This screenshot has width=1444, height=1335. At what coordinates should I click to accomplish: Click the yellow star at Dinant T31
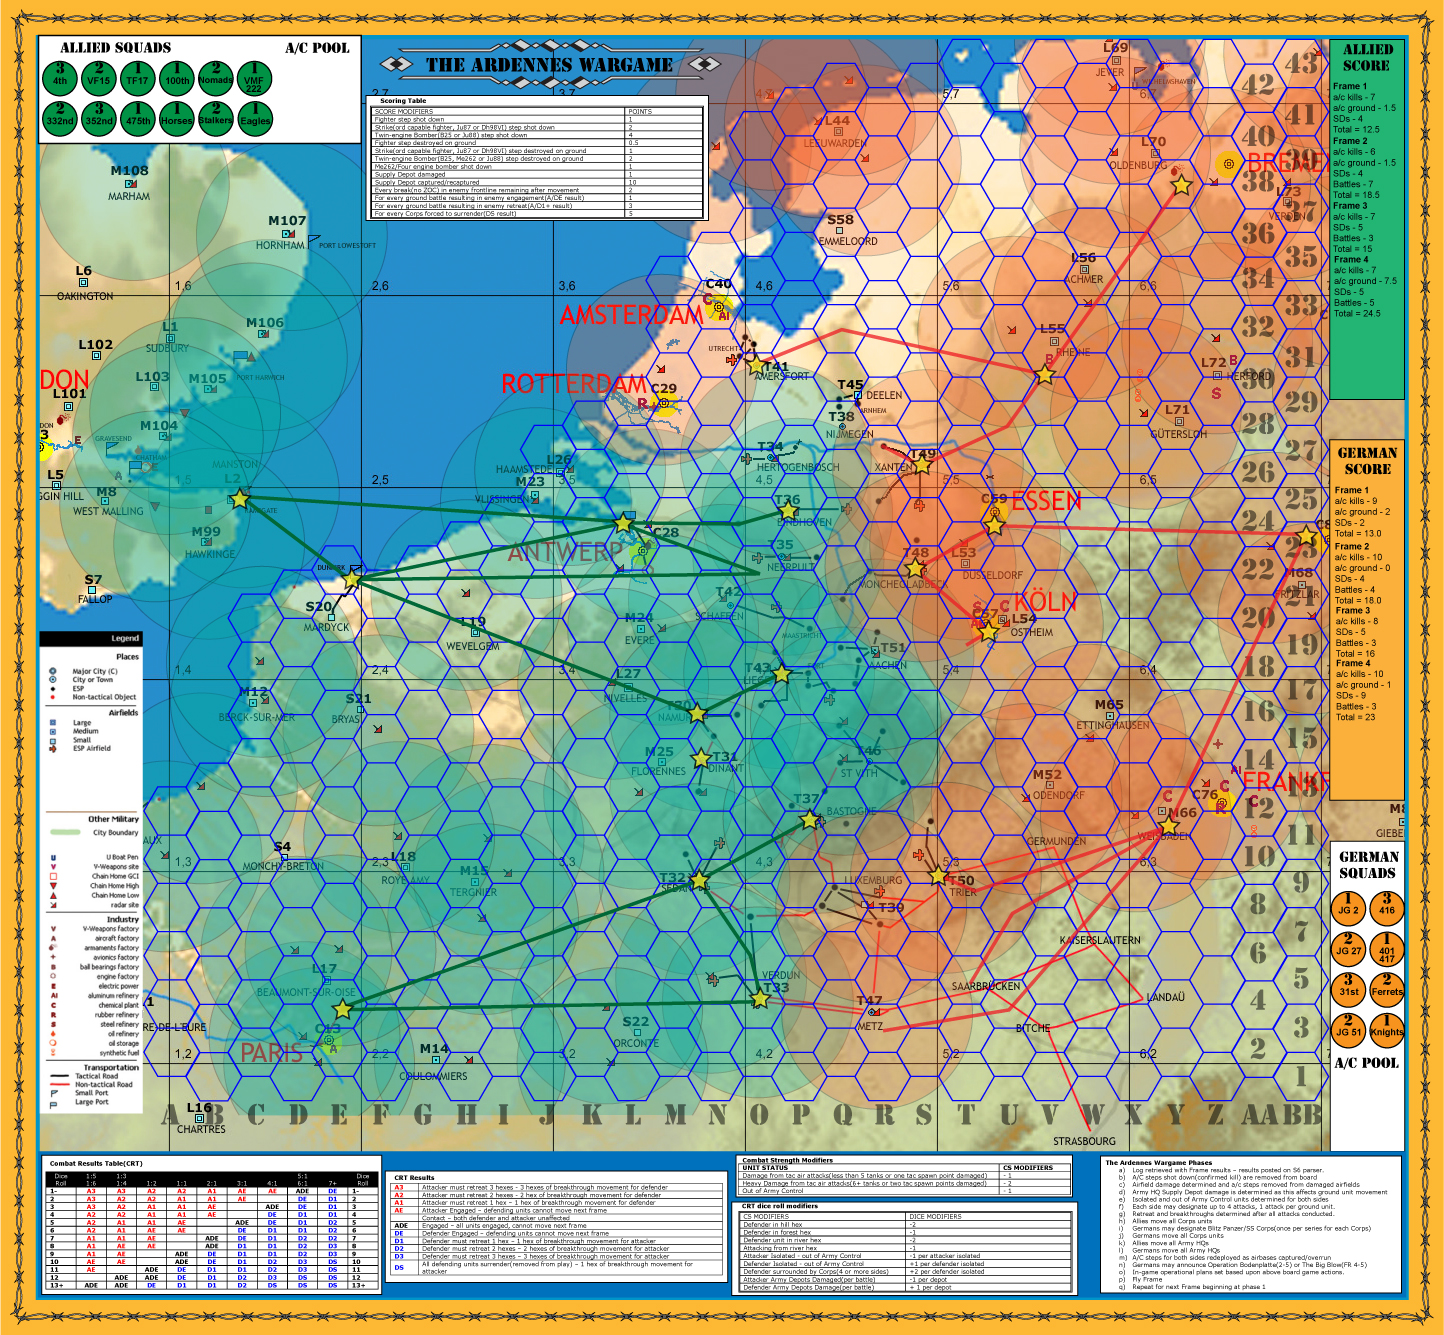click(x=702, y=759)
